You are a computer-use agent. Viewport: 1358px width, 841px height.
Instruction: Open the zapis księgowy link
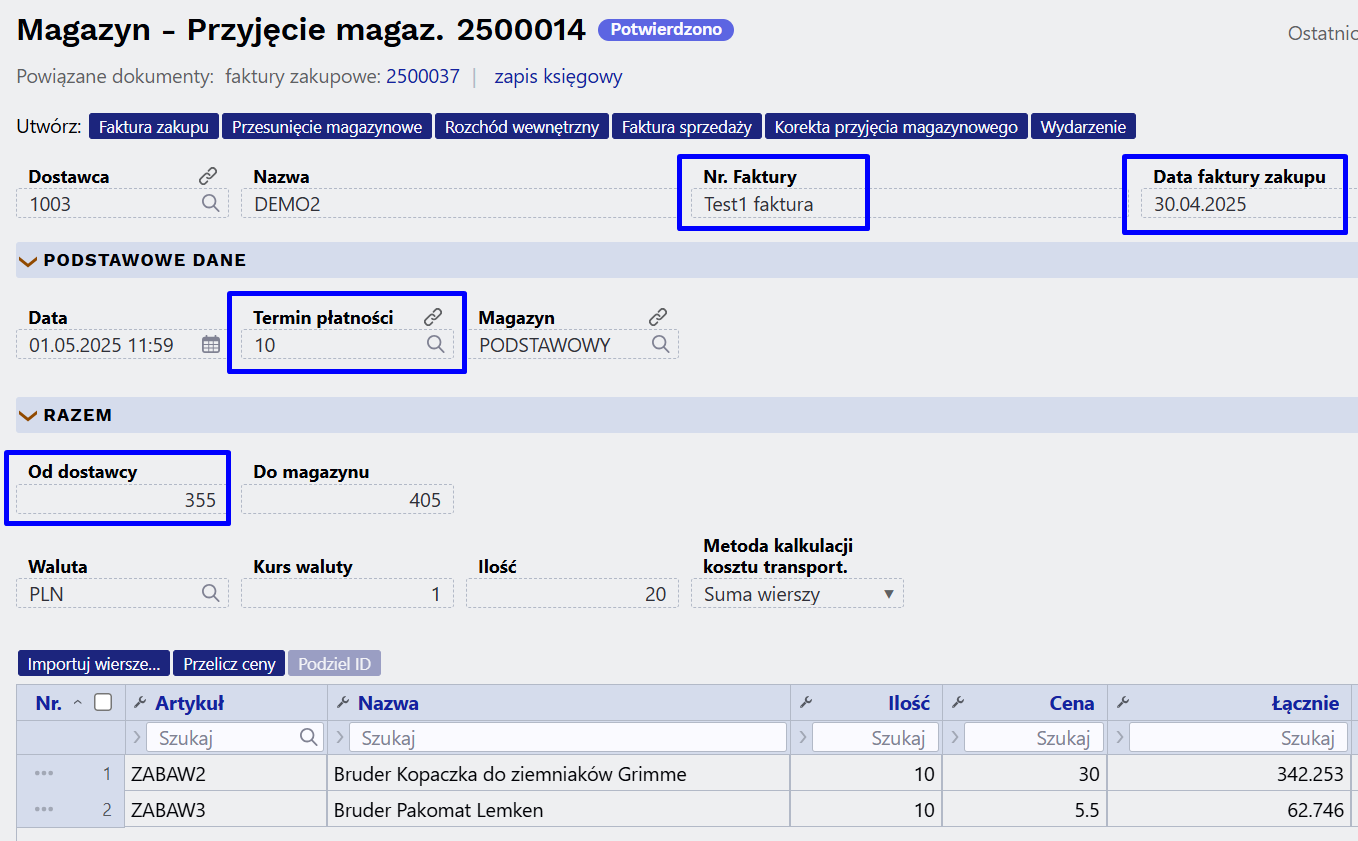[x=558, y=77]
